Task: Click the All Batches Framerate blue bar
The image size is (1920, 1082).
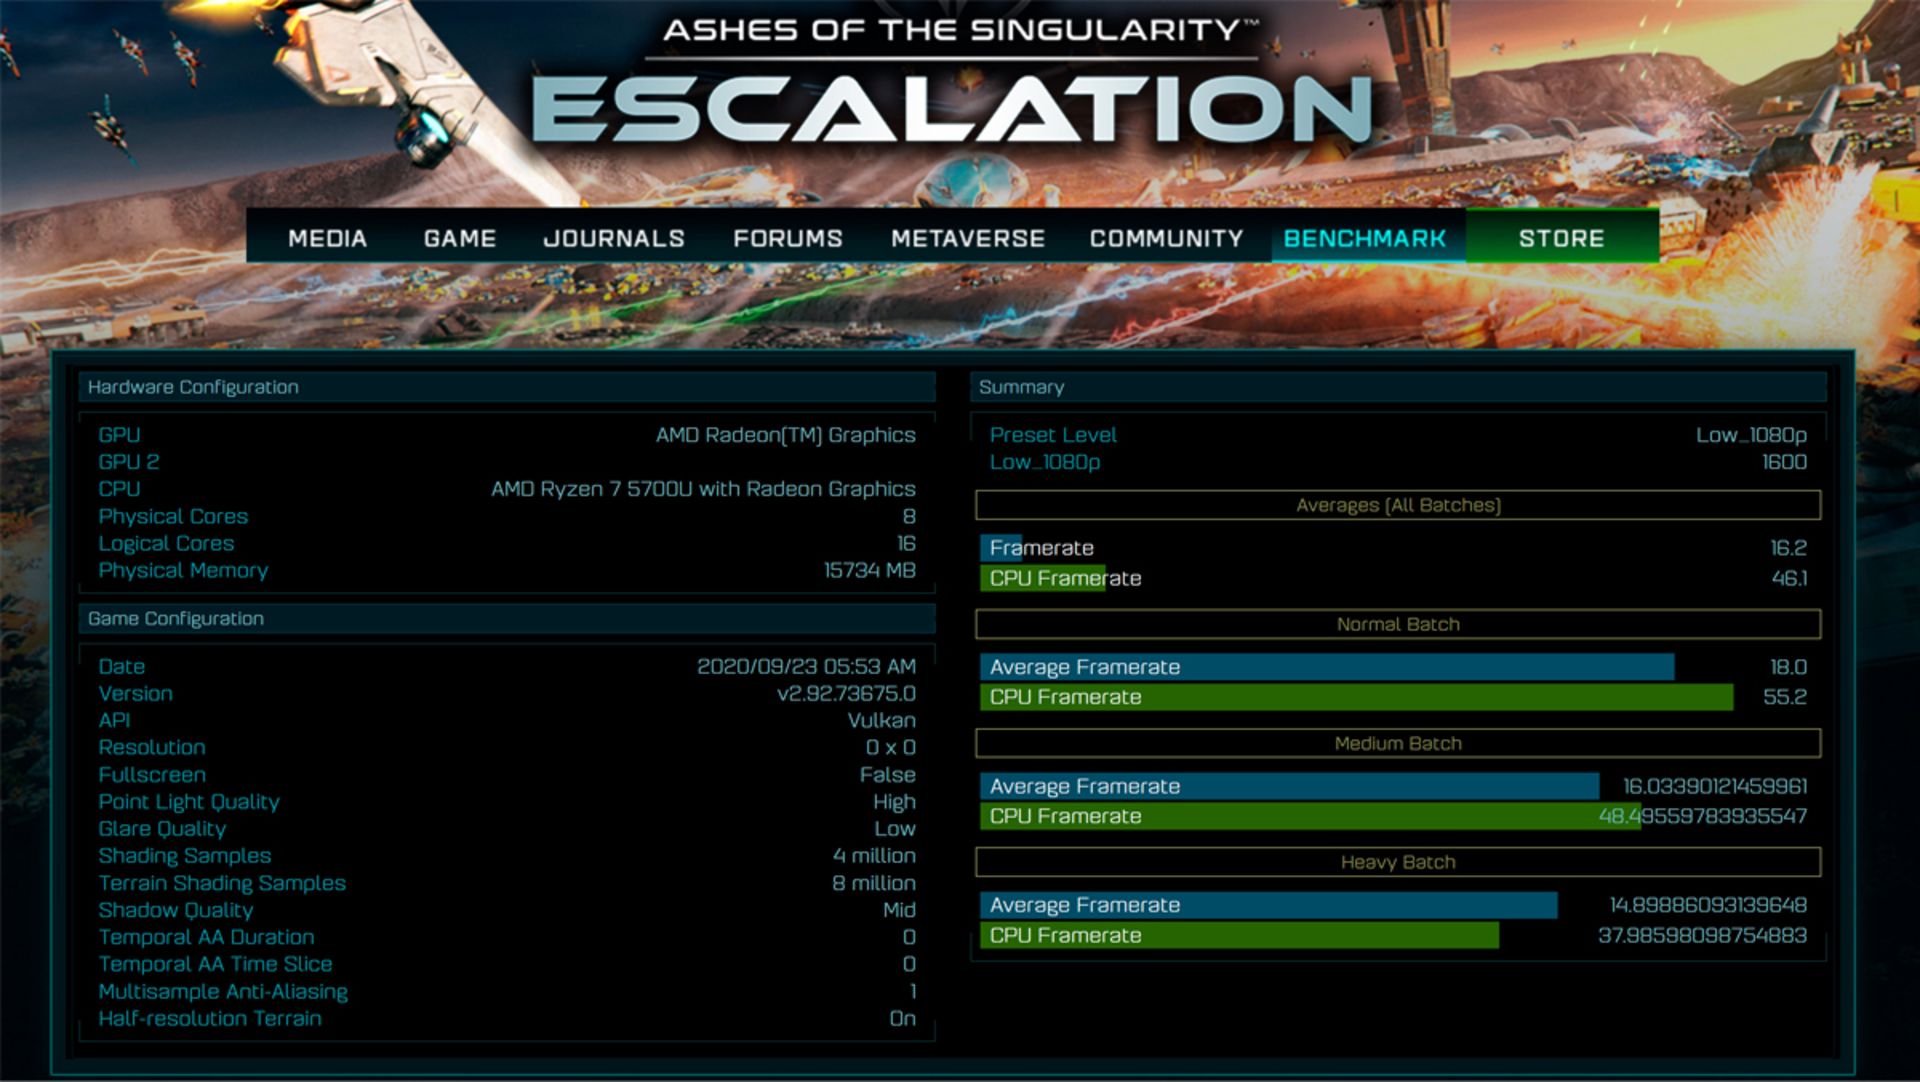Action: point(1001,548)
